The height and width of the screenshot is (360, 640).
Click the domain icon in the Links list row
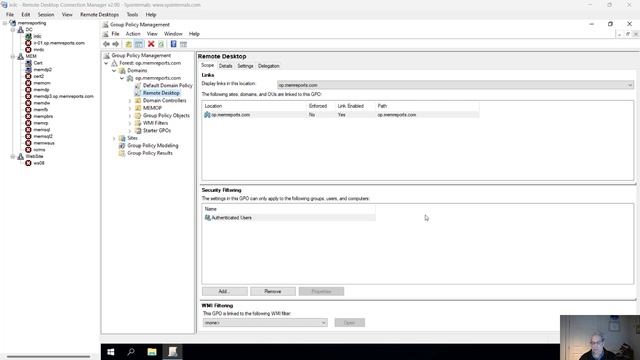click(x=207, y=115)
